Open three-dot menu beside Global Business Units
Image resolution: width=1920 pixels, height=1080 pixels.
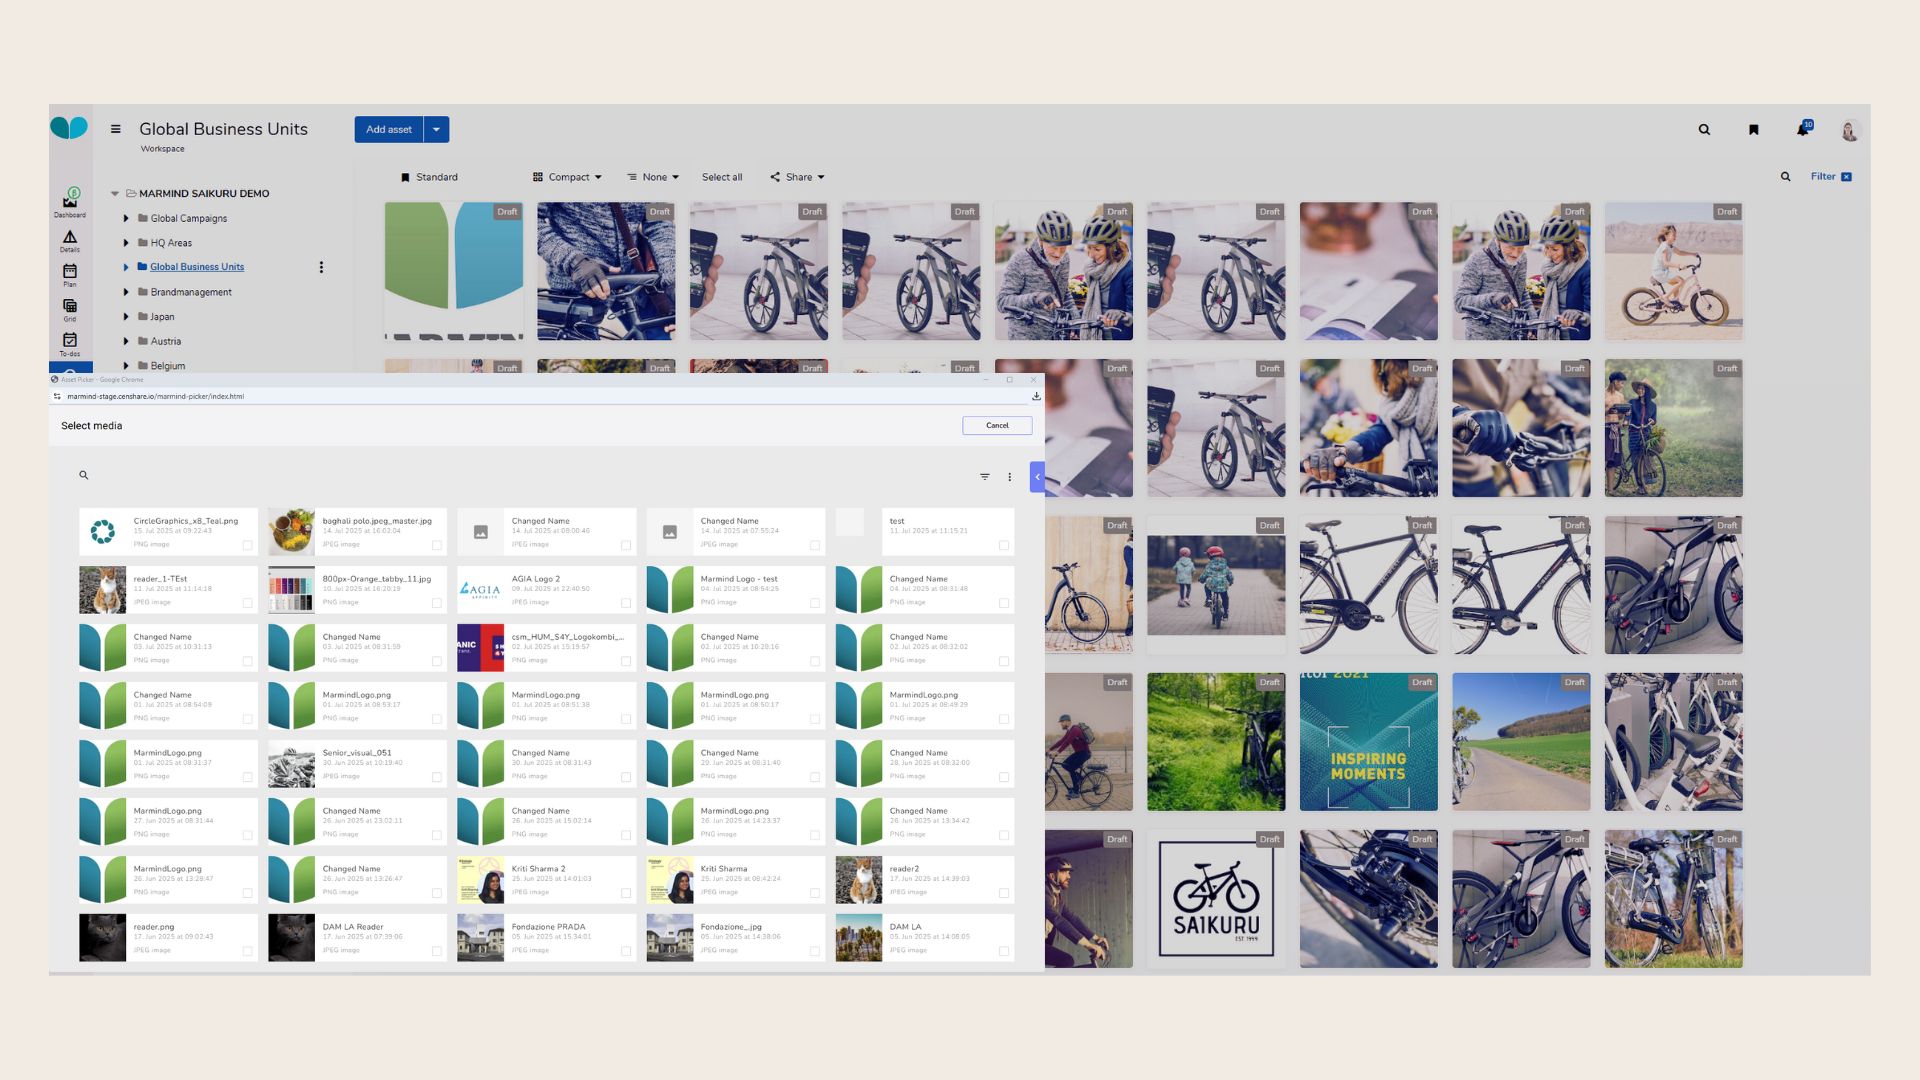[321, 267]
